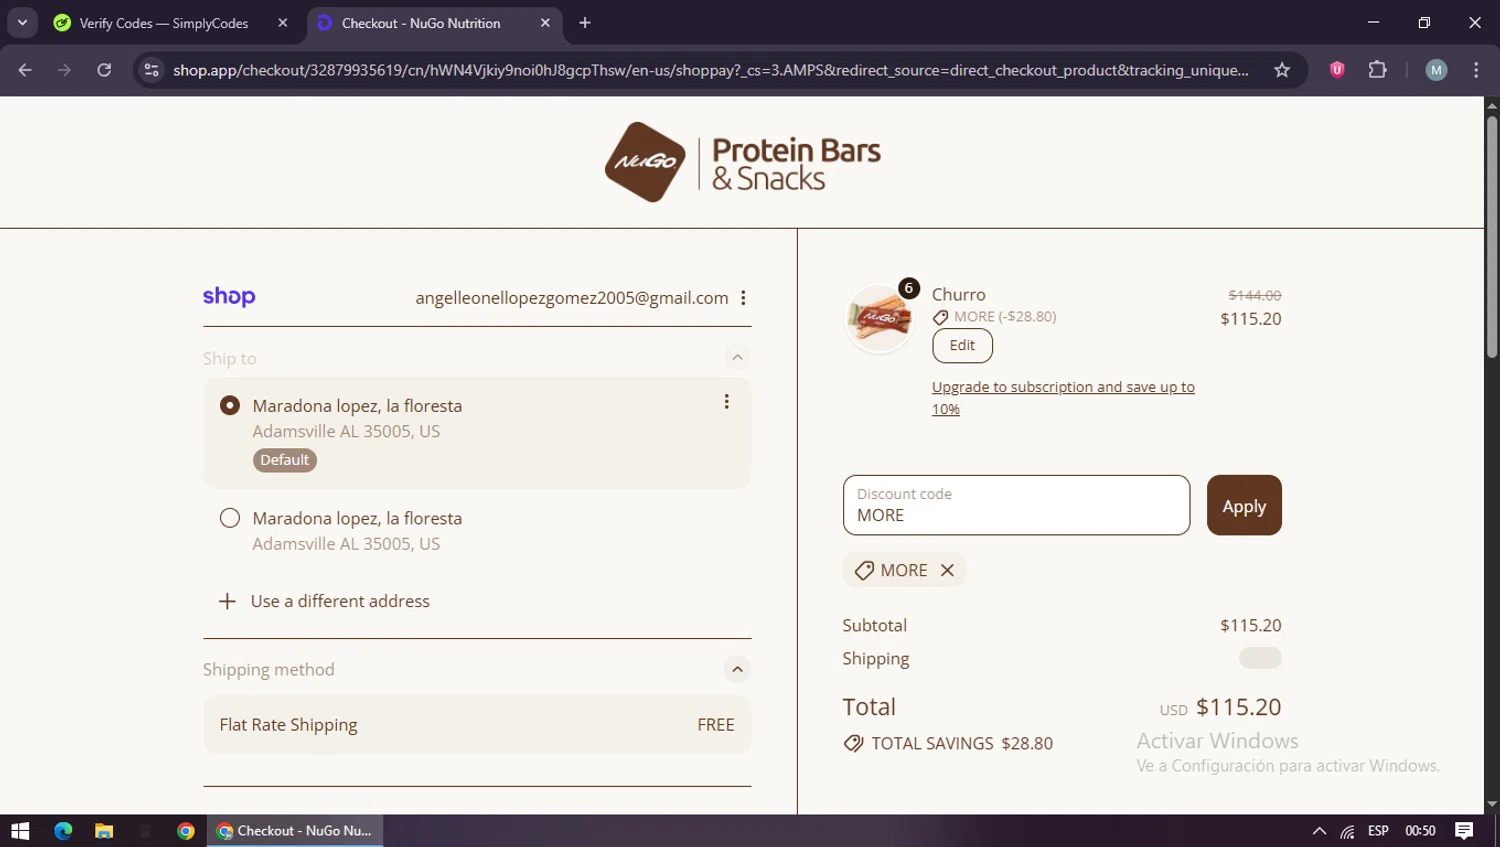Screen dimensions: 1500x847
Task: Remove the MORE discount tag
Action: pyautogui.click(x=947, y=570)
